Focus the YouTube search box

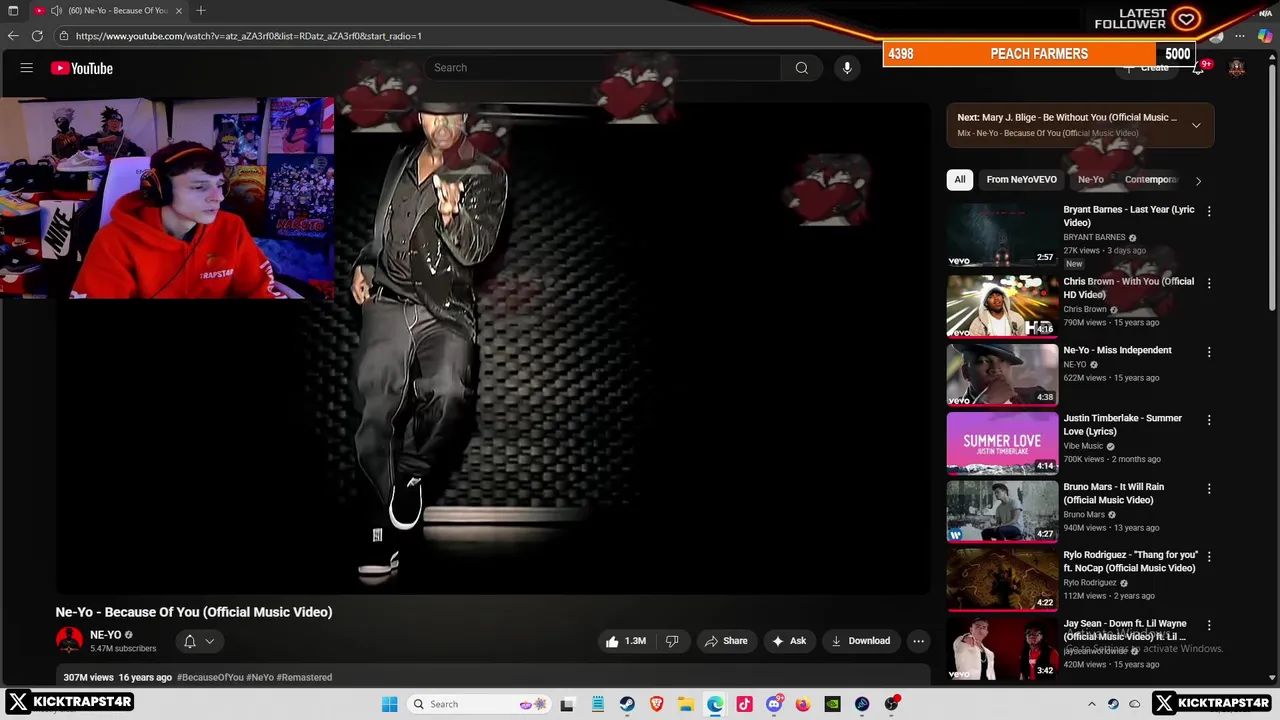click(x=603, y=68)
